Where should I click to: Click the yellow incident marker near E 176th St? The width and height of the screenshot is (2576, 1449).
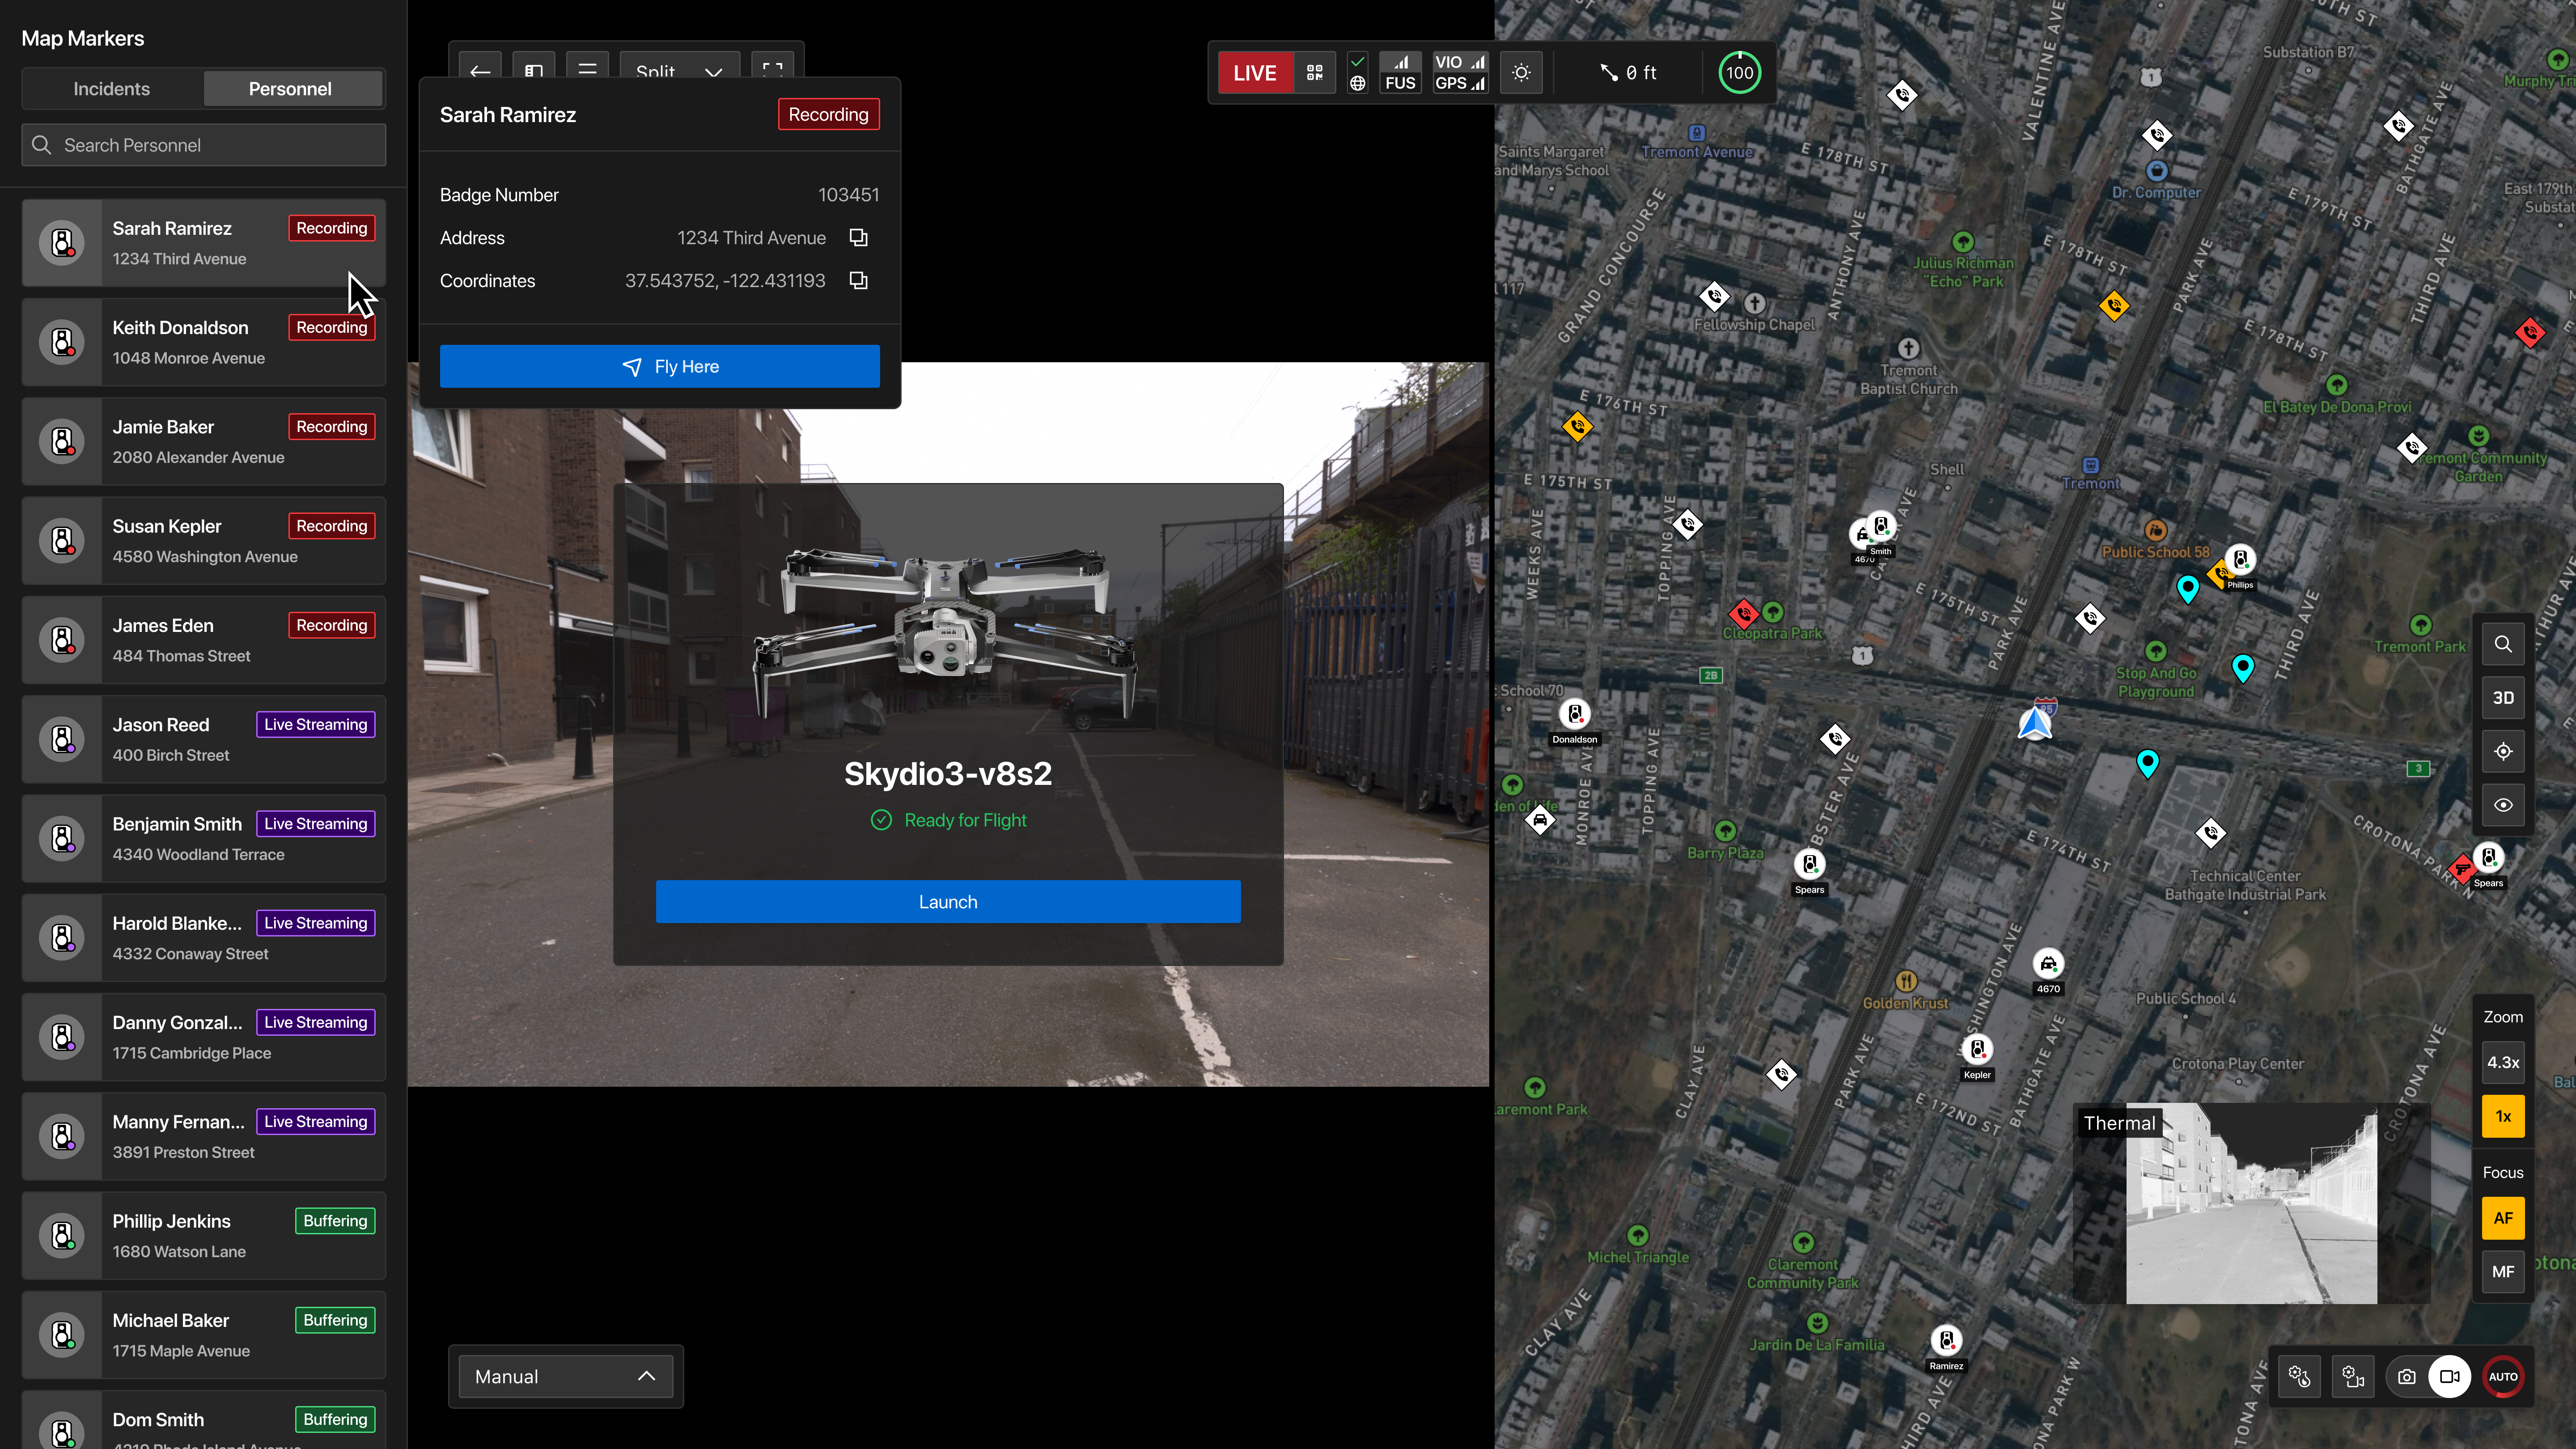click(x=1577, y=427)
